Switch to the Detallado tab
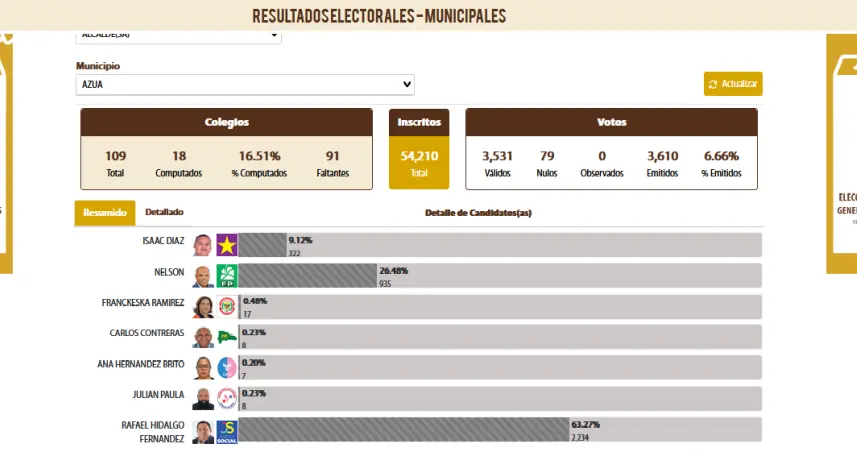This screenshot has width=857, height=452. 164,212
